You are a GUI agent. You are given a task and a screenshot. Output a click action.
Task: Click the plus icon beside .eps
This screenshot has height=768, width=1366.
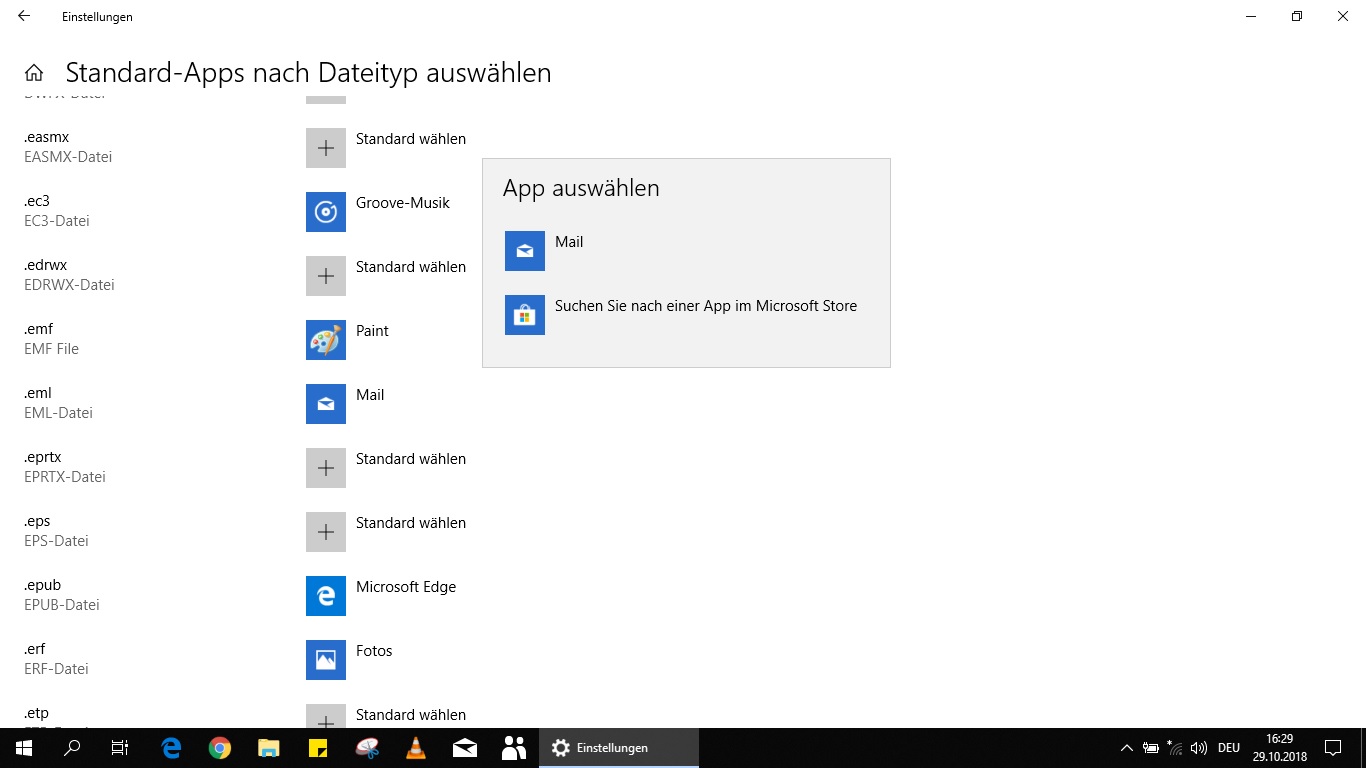326,532
